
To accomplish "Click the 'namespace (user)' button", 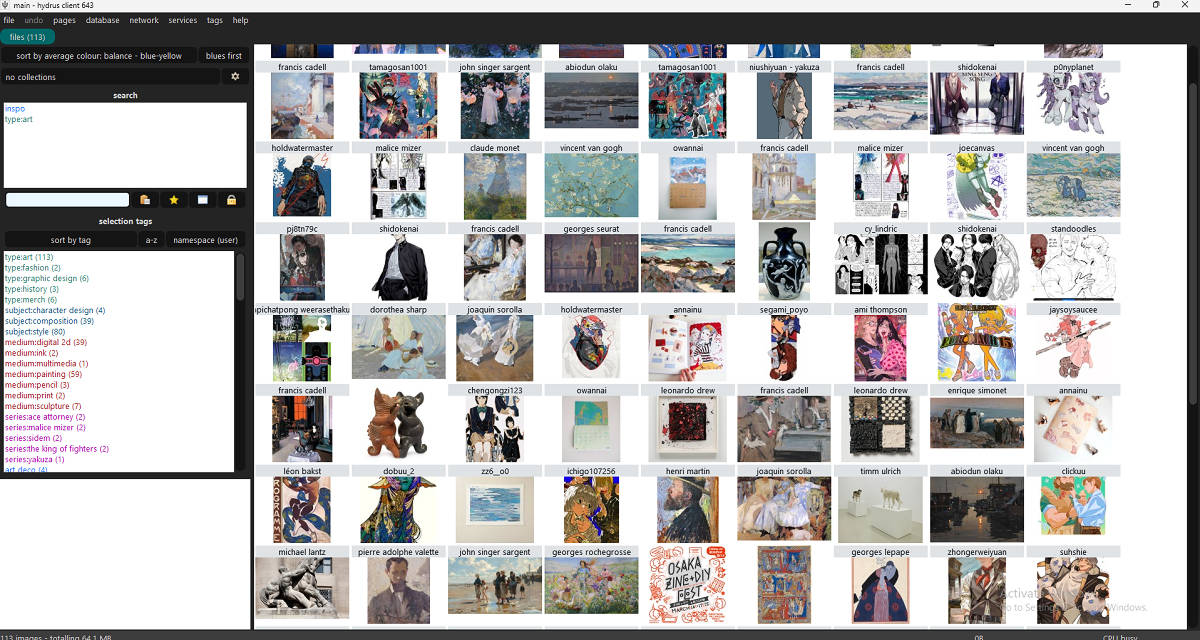I will (x=205, y=240).
